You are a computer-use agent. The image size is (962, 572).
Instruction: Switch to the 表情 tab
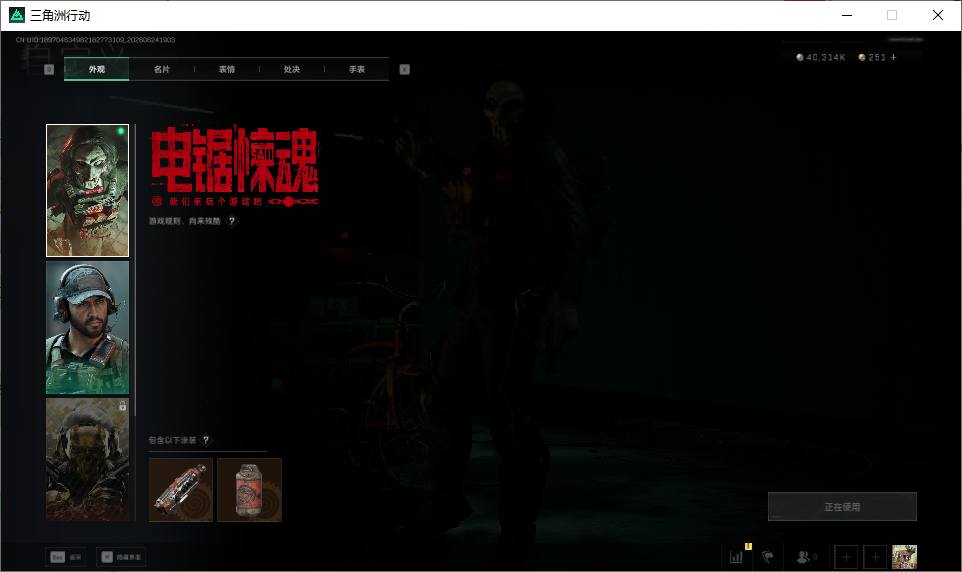pyautogui.click(x=226, y=69)
